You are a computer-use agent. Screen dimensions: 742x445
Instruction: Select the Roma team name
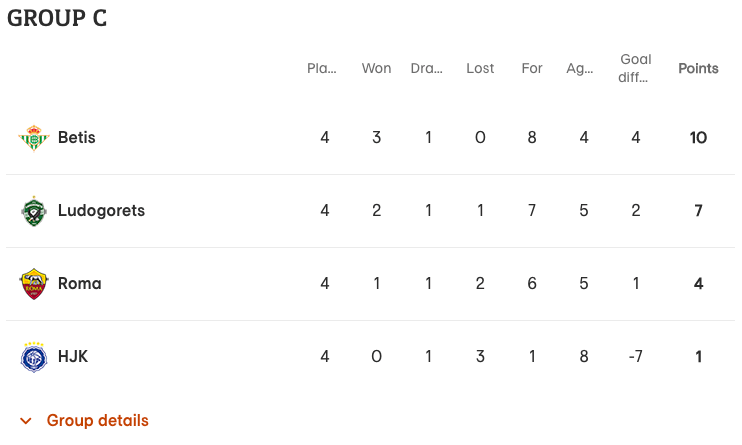tap(79, 284)
